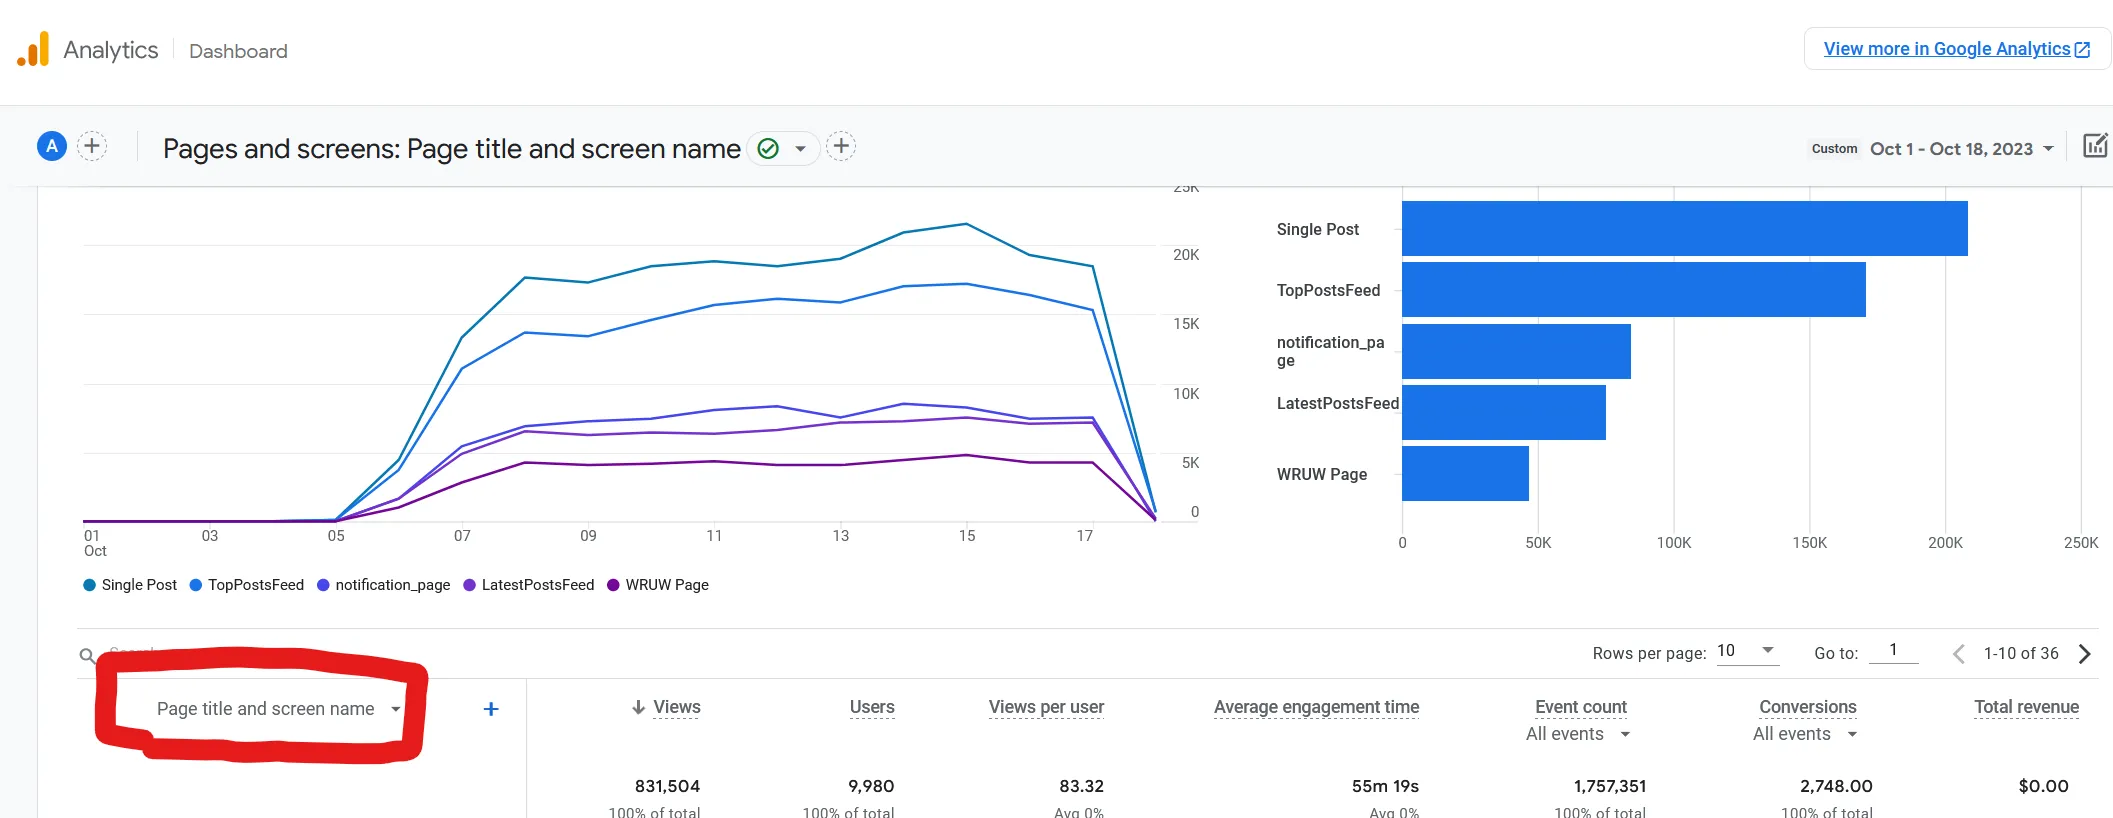
Task: Sort the table by the Views column
Action: (x=677, y=707)
